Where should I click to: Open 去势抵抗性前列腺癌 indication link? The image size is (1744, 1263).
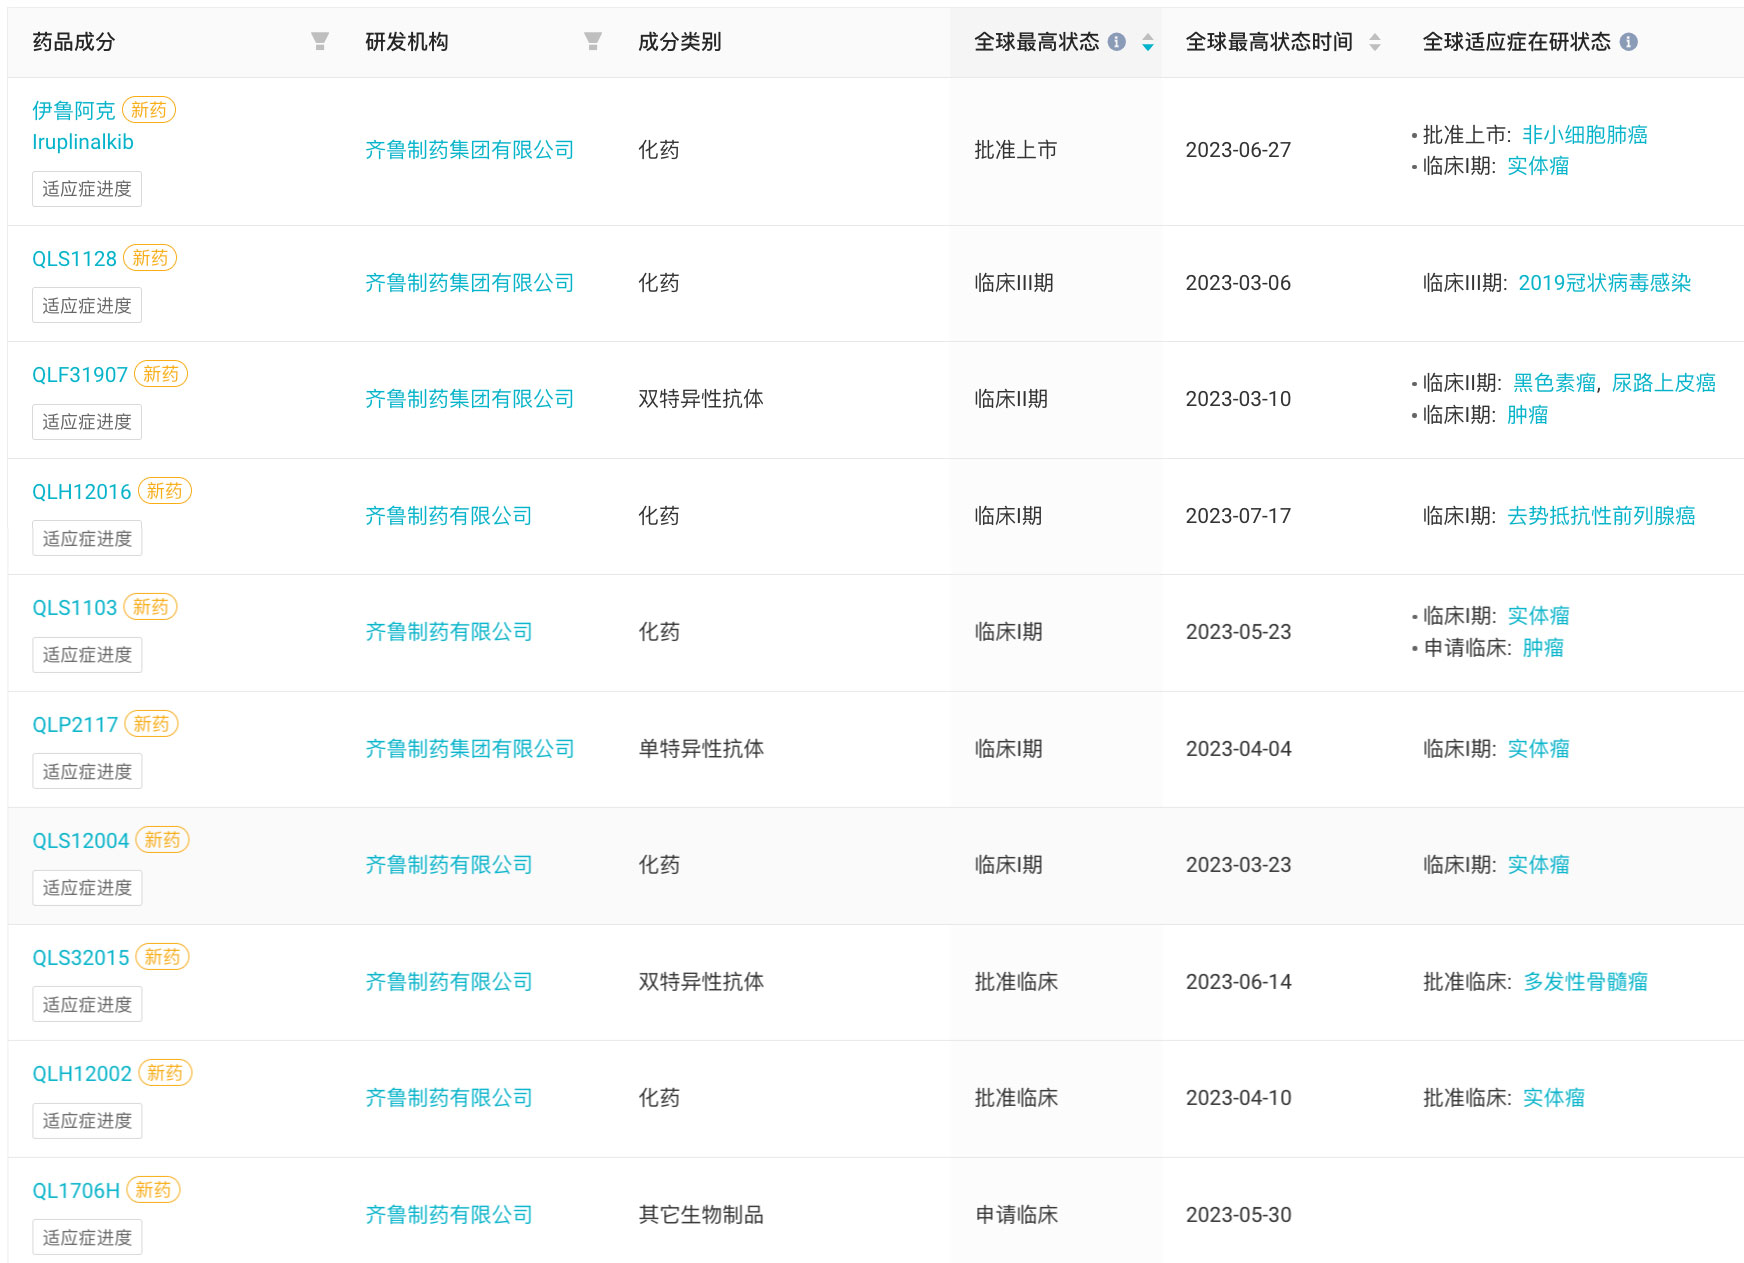point(1601,516)
